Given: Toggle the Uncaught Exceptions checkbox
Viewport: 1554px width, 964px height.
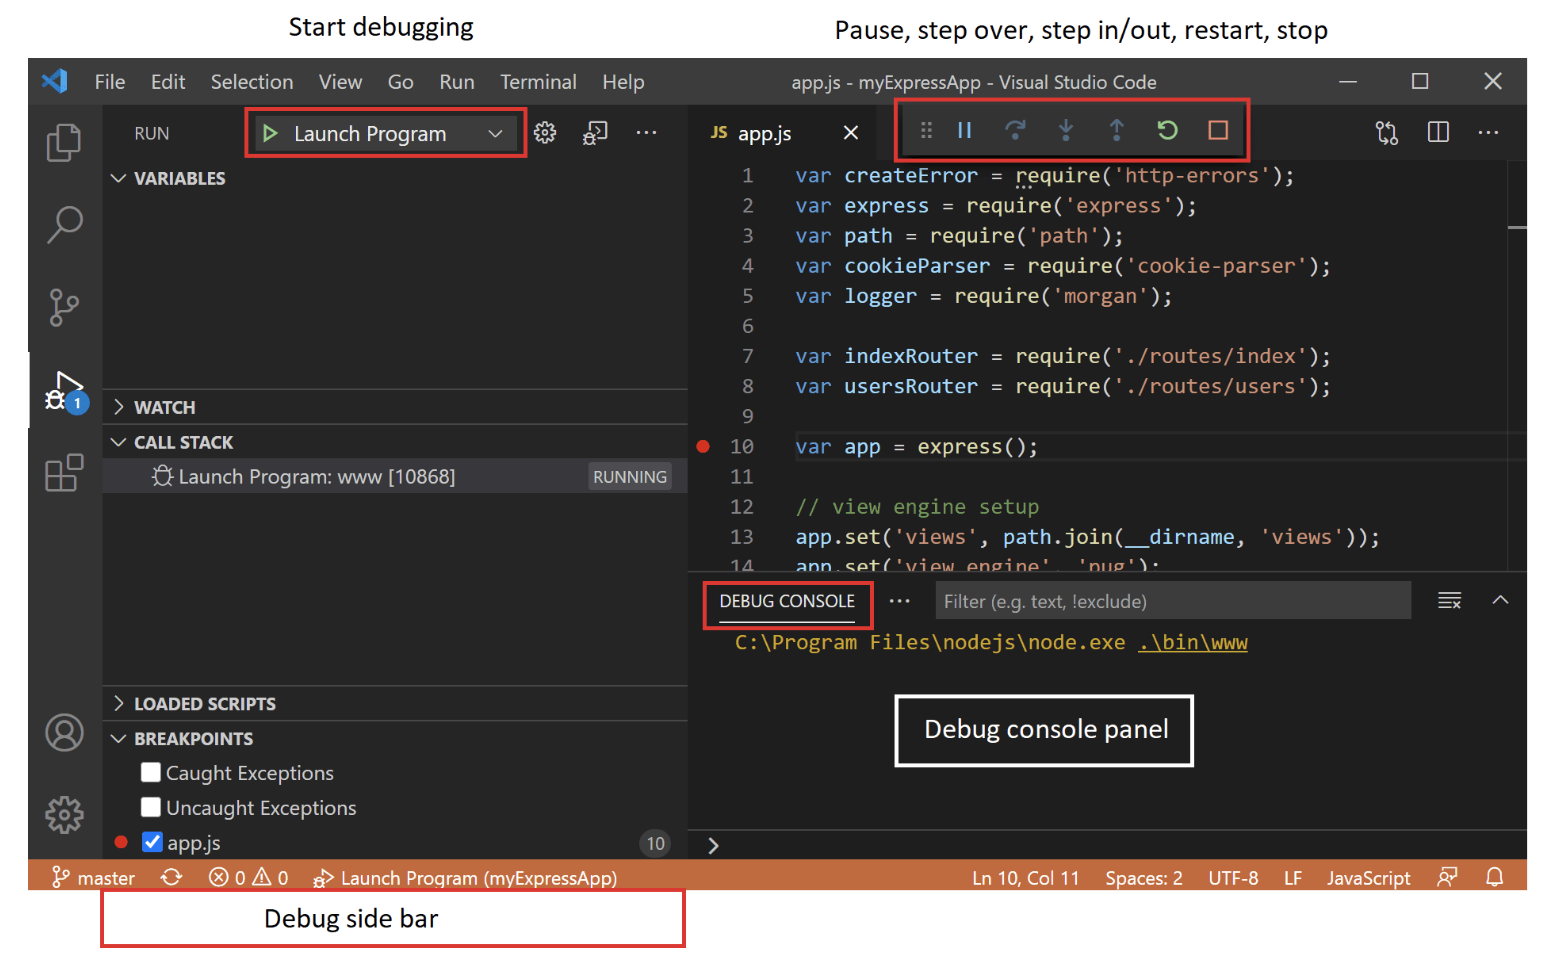Looking at the screenshot, I should (x=151, y=807).
